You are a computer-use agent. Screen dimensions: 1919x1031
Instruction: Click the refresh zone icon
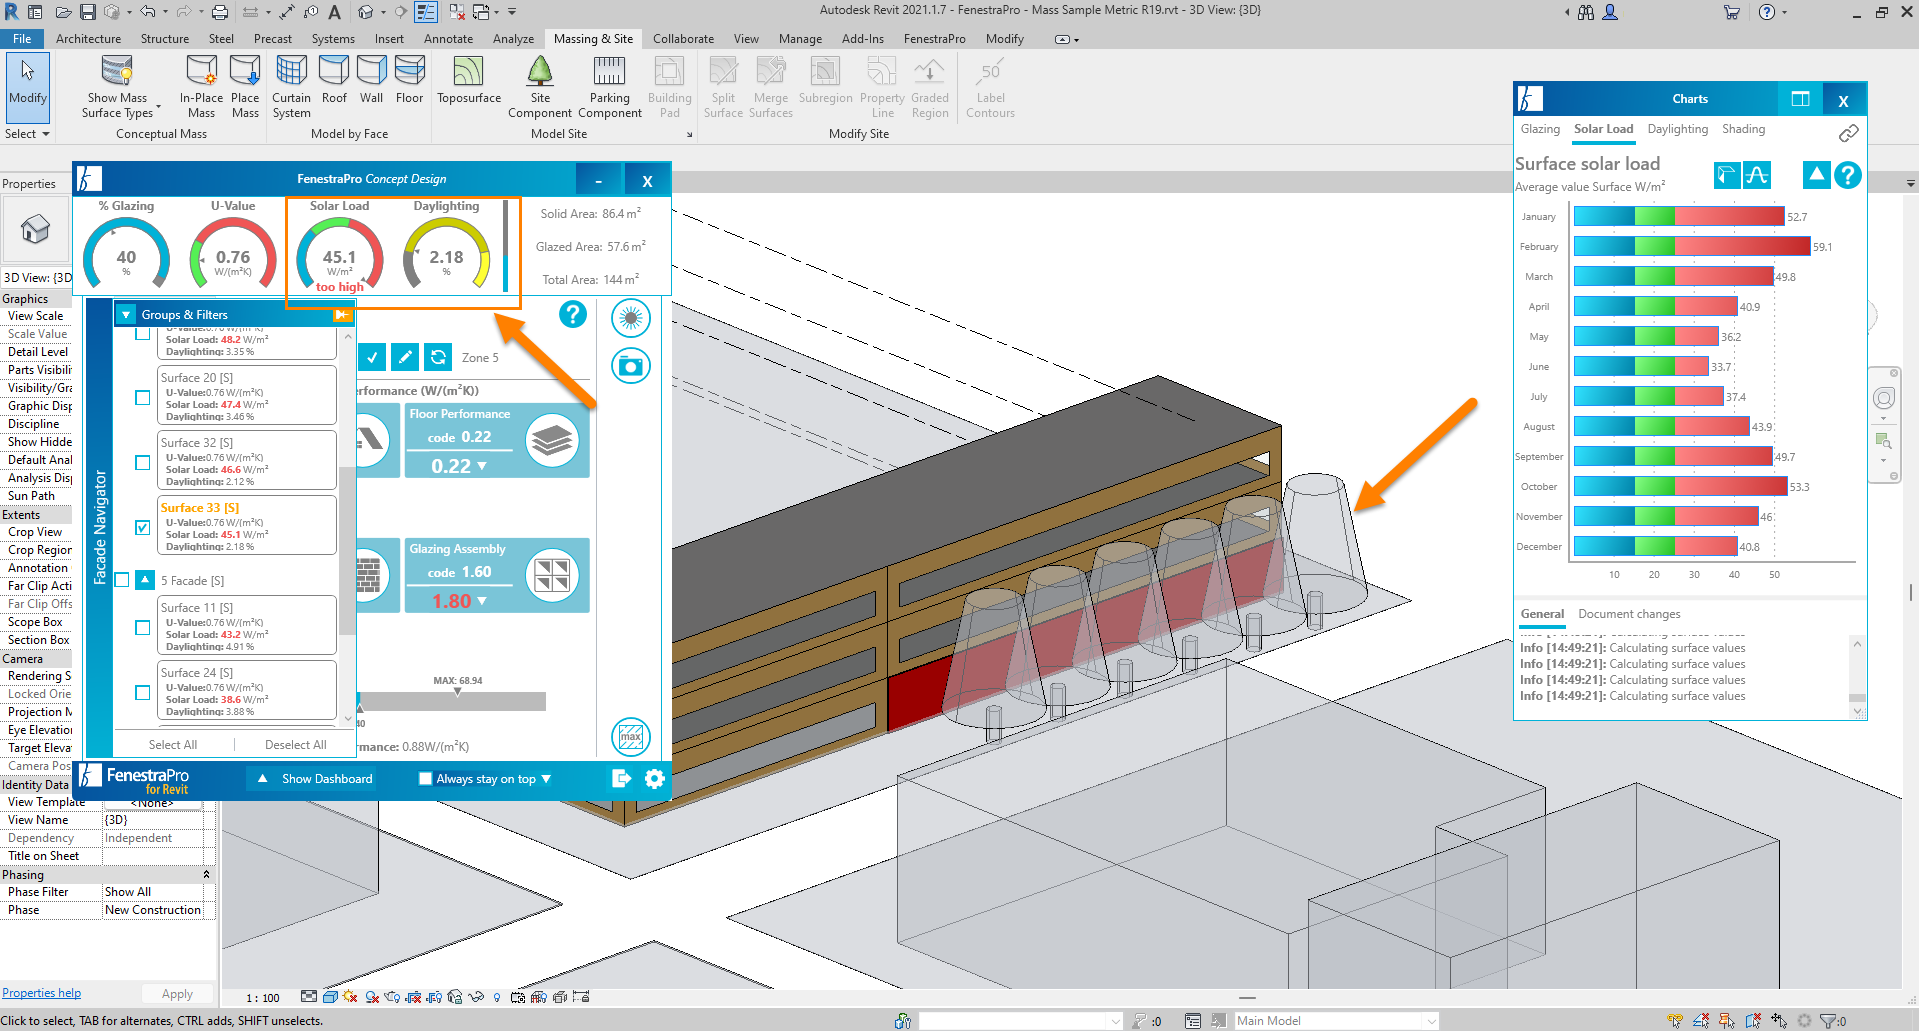438,357
